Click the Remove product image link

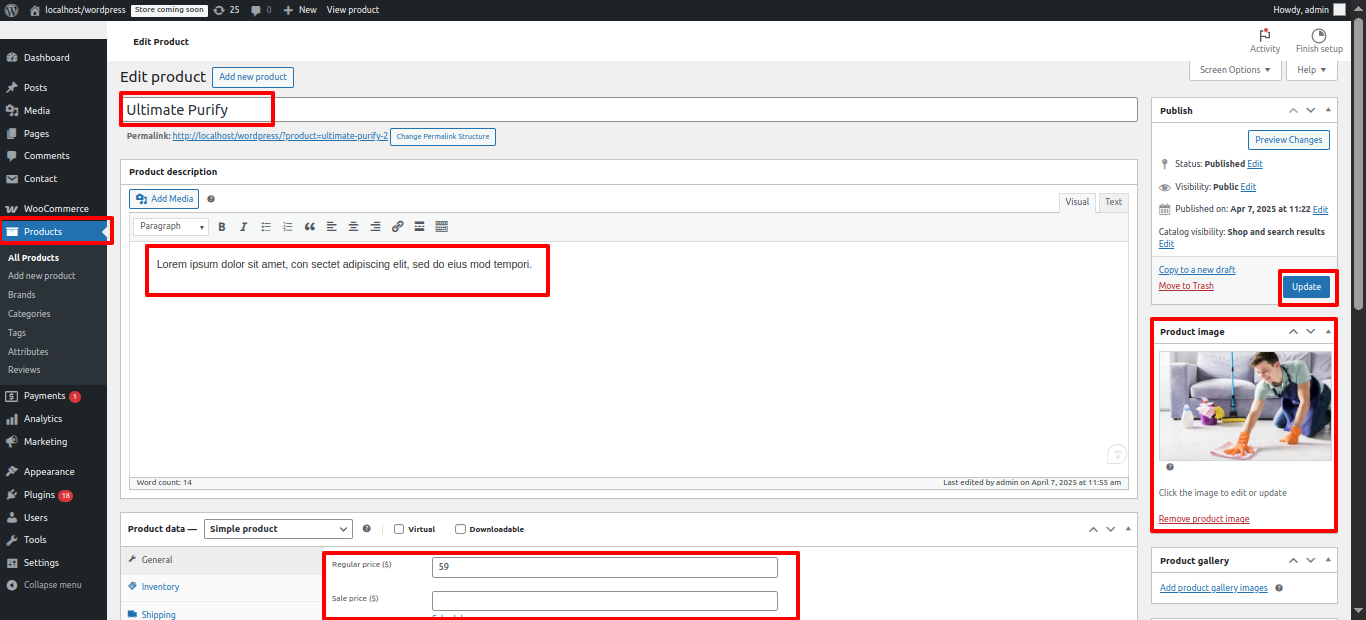1203,519
